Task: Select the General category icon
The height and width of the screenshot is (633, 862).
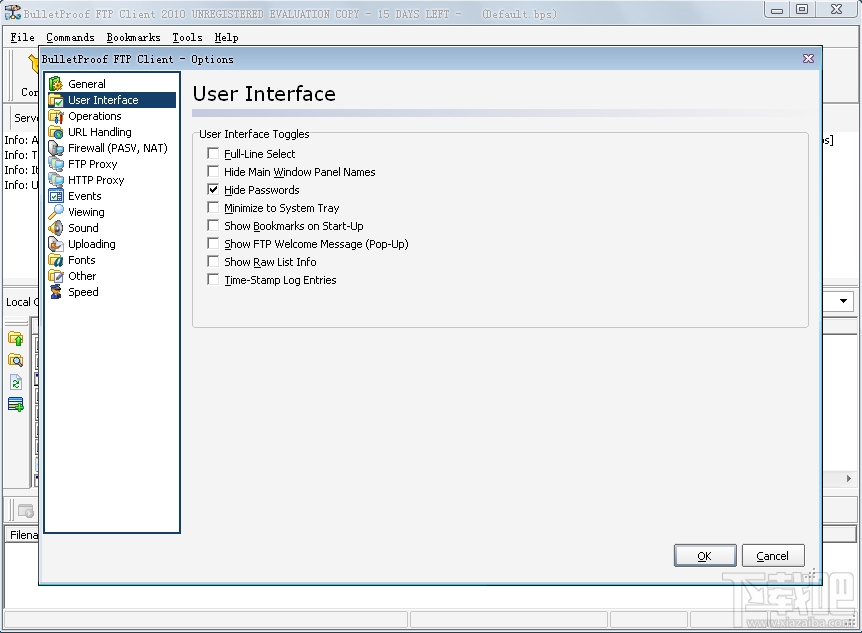Action: point(56,83)
